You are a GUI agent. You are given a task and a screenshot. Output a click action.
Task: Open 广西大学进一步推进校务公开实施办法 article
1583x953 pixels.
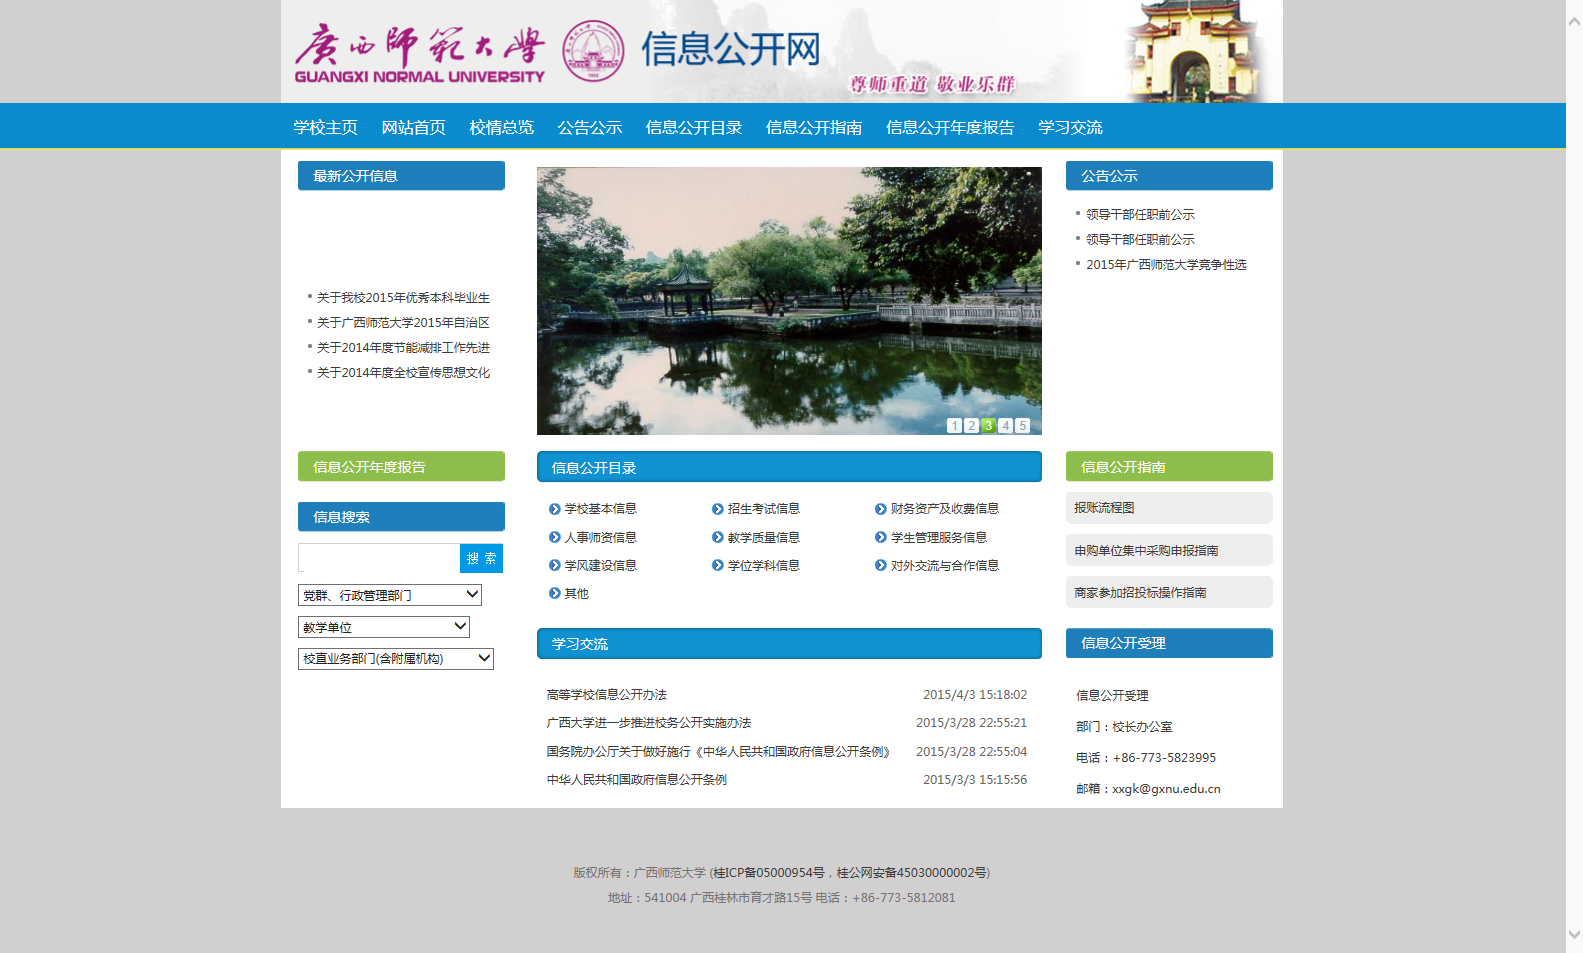tap(648, 722)
